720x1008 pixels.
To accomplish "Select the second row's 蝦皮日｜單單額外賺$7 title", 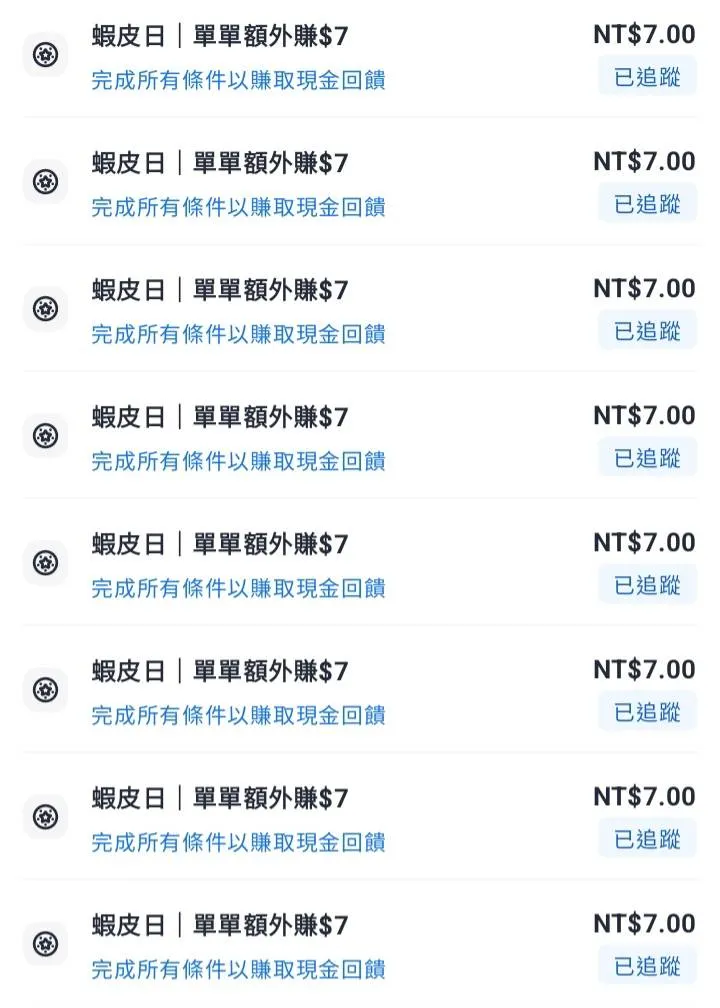I will 220,163.
